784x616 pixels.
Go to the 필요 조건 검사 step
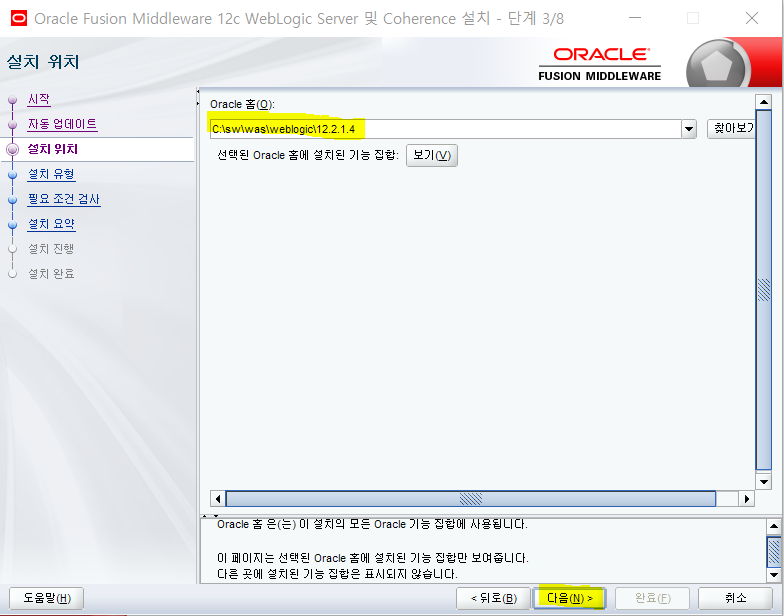pyautogui.click(x=64, y=199)
